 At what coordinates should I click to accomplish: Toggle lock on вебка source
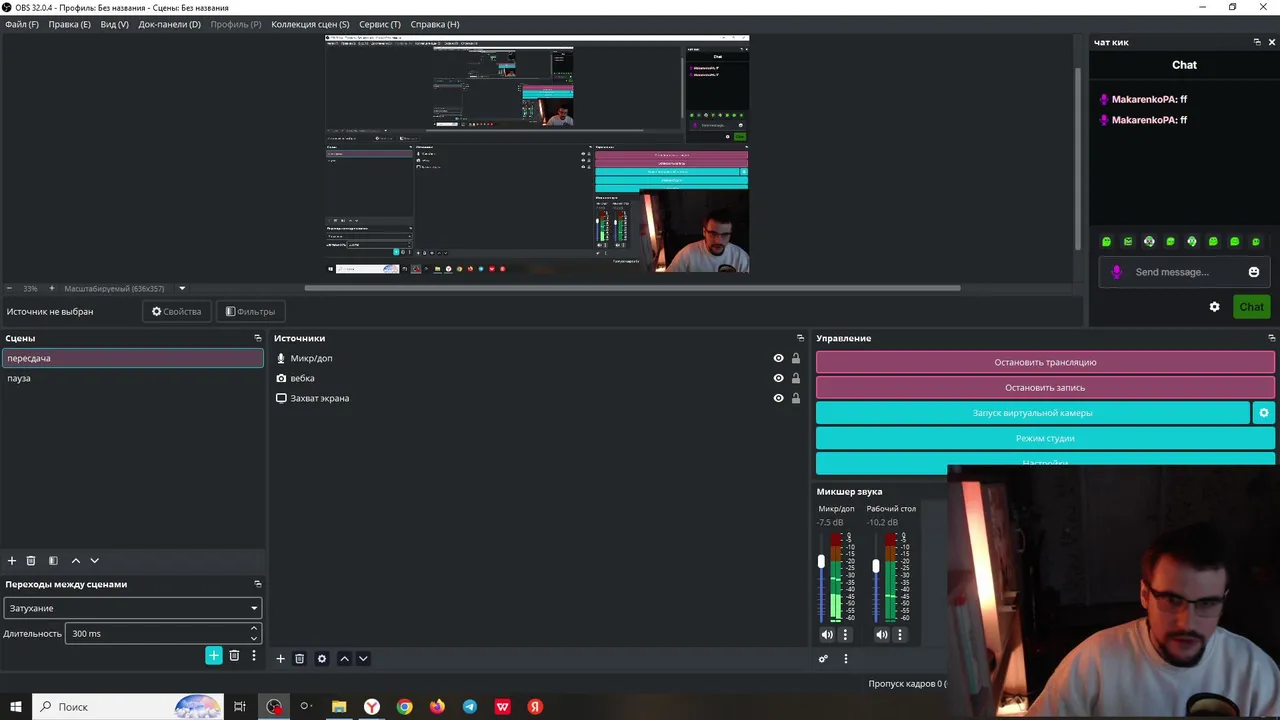tap(796, 378)
